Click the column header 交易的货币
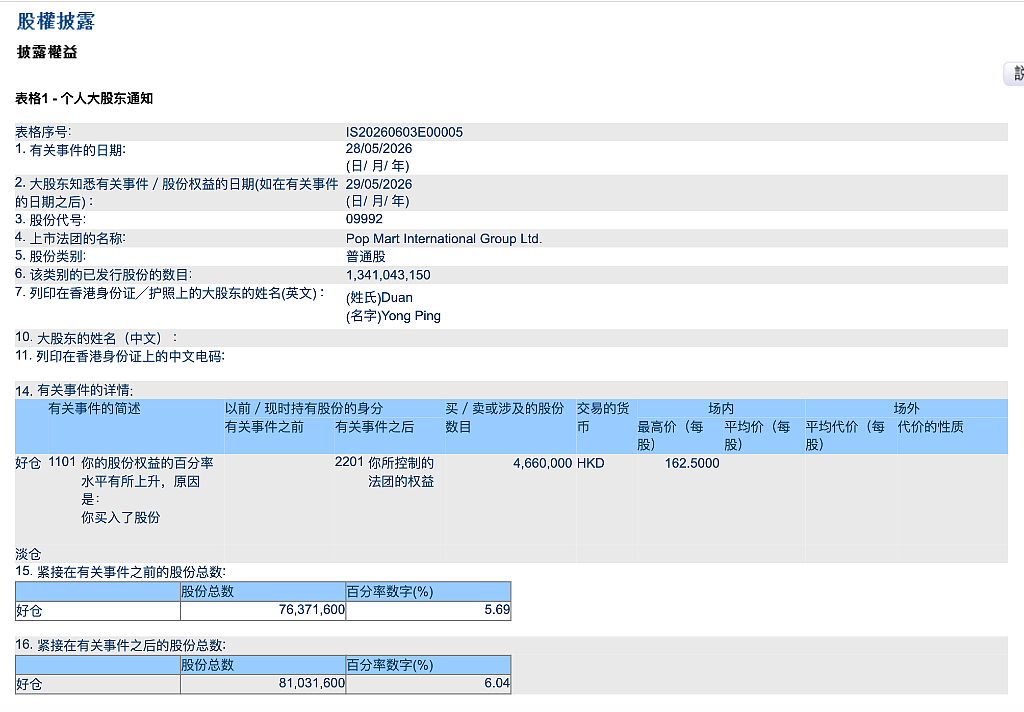Image resolution: width=1024 pixels, height=712 pixels. point(603,417)
